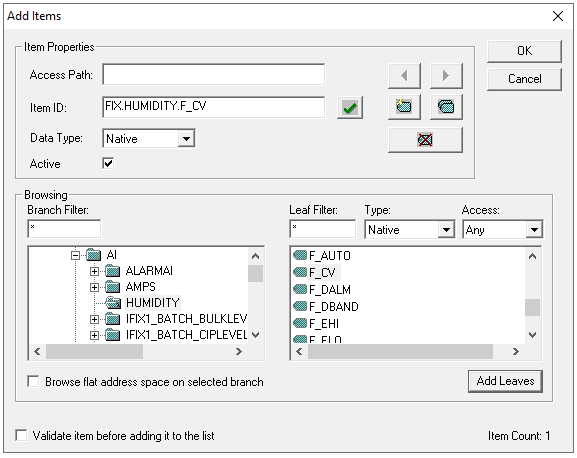Enable Browse flat address space checkbox

click(33, 381)
